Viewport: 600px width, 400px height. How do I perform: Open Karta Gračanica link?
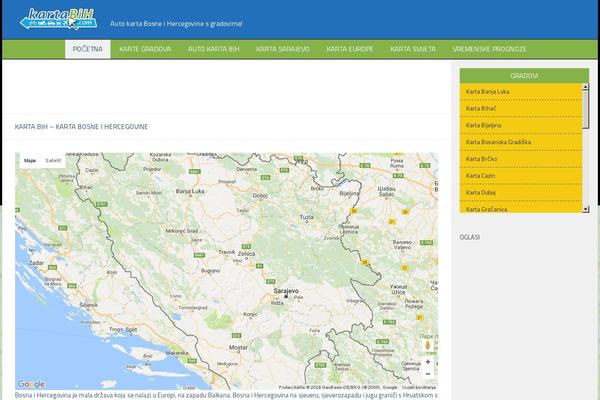[x=521, y=207]
